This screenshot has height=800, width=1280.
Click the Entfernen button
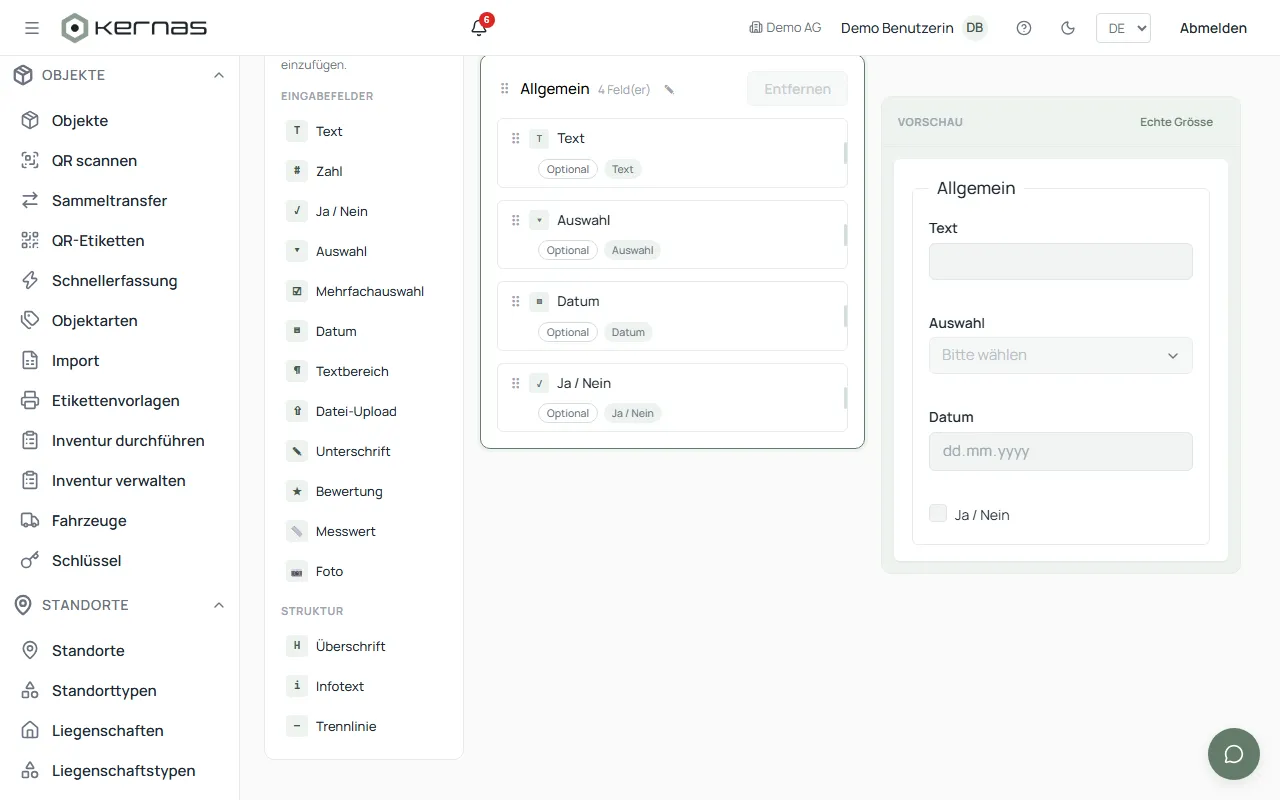tap(797, 89)
